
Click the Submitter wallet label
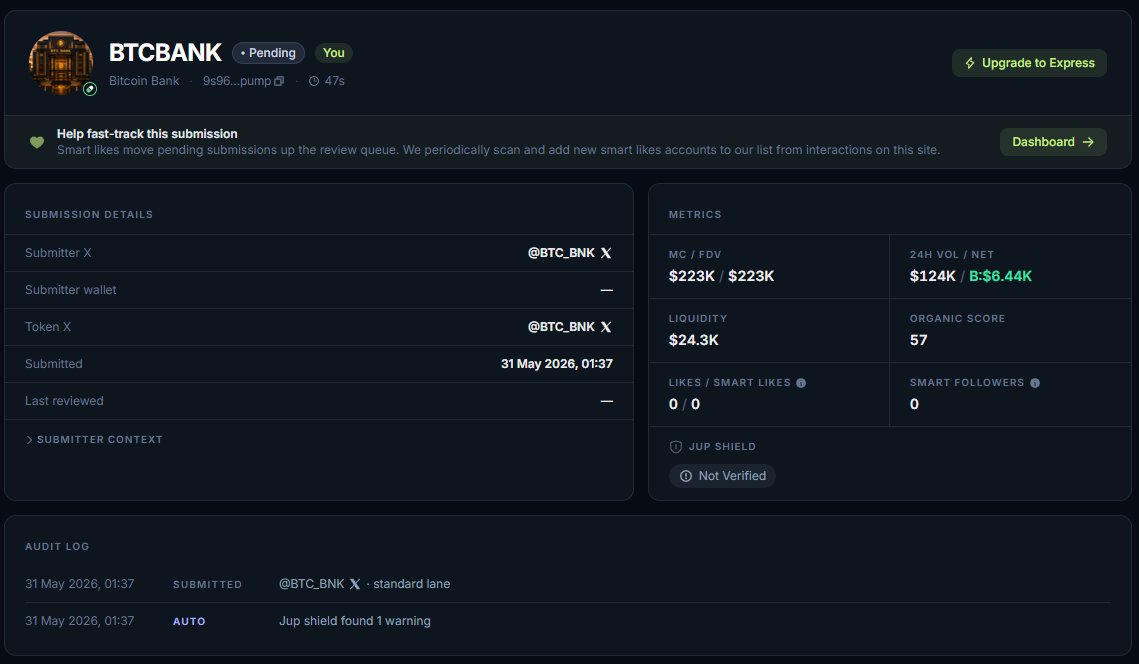tap(70, 290)
